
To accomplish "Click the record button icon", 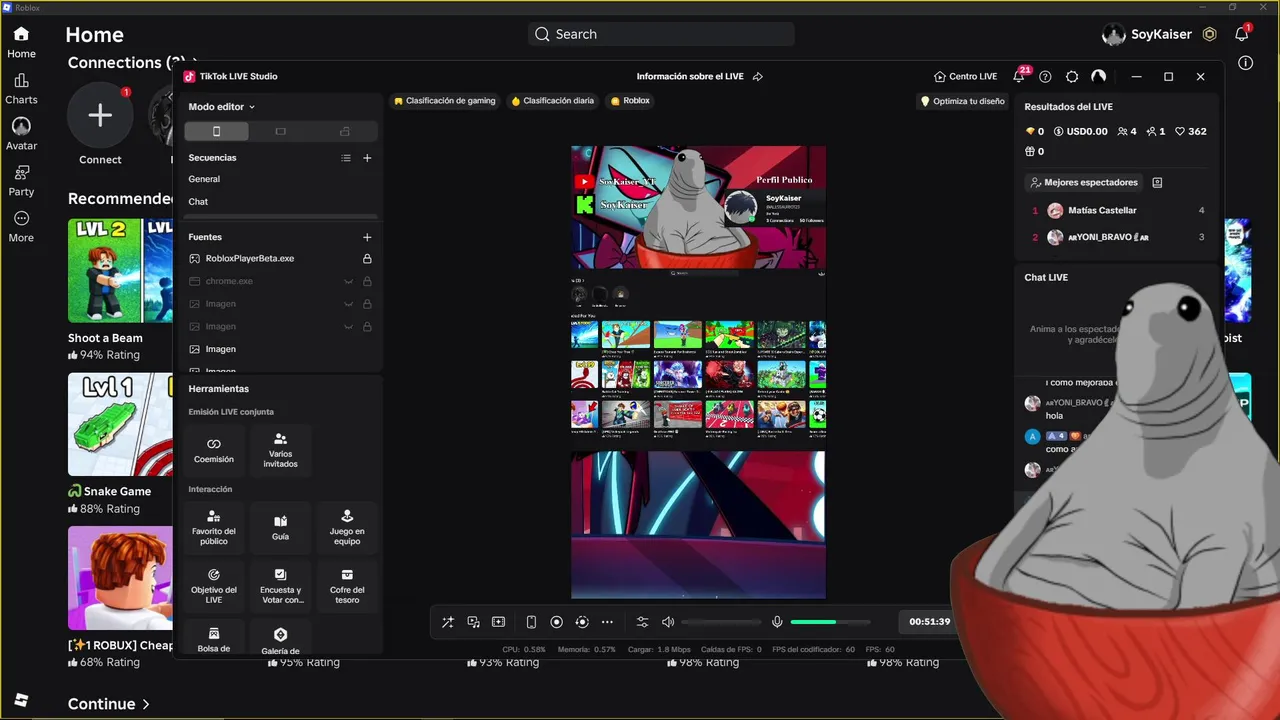I will tap(556, 622).
